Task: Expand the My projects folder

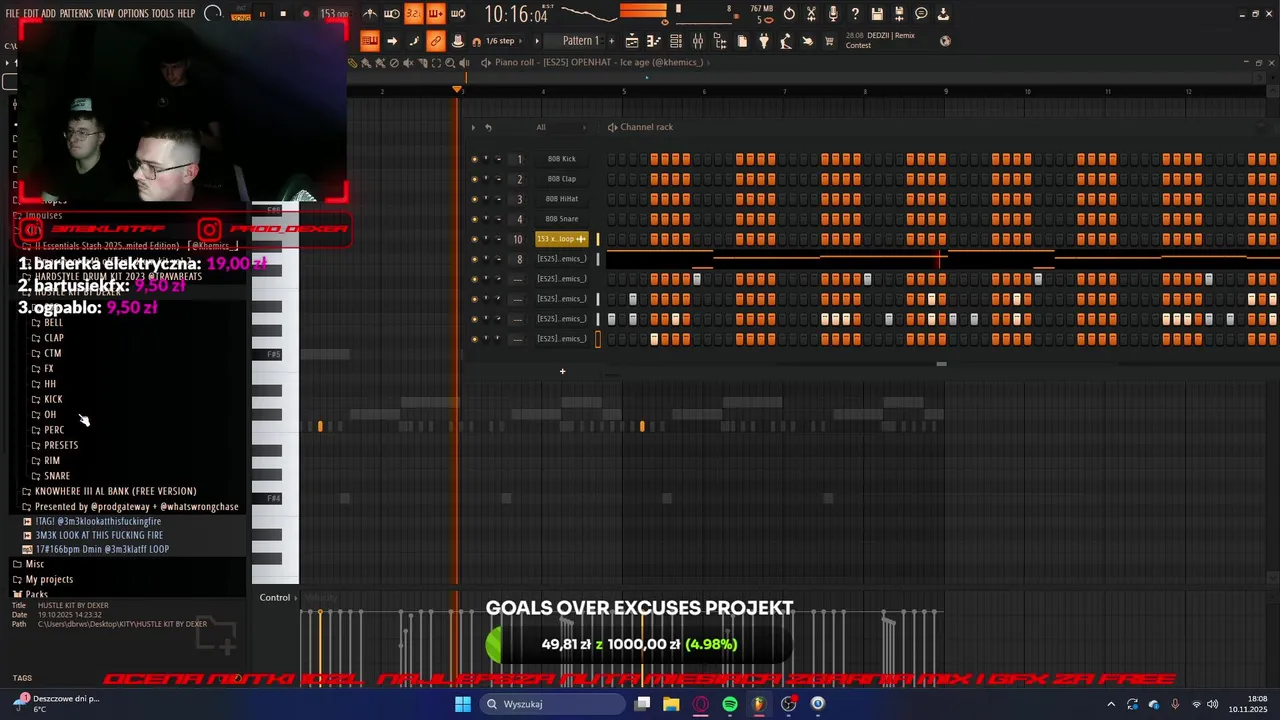Action: click(49, 579)
